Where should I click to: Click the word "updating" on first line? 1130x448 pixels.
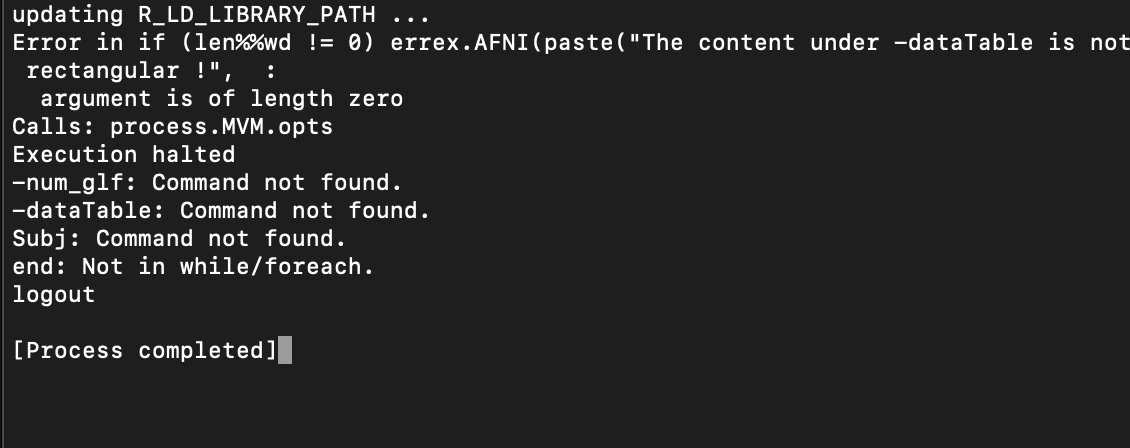(x=68, y=14)
